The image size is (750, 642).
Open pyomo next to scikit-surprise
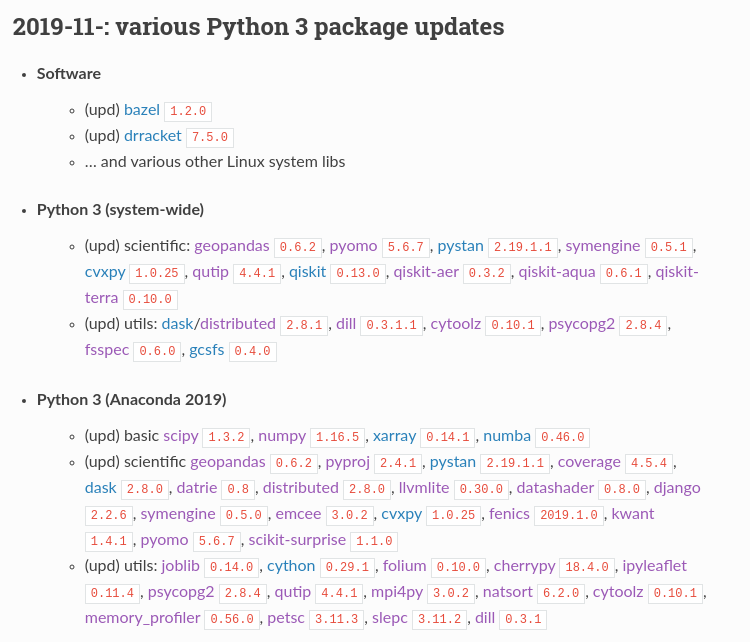coord(165,540)
